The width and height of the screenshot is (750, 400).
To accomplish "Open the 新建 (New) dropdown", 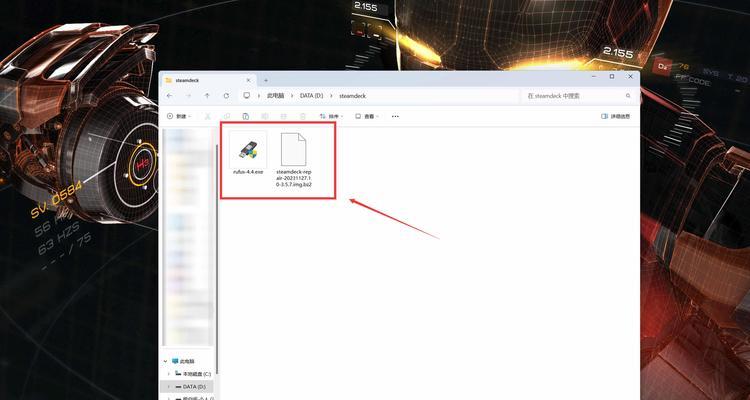I will (x=179, y=116).
